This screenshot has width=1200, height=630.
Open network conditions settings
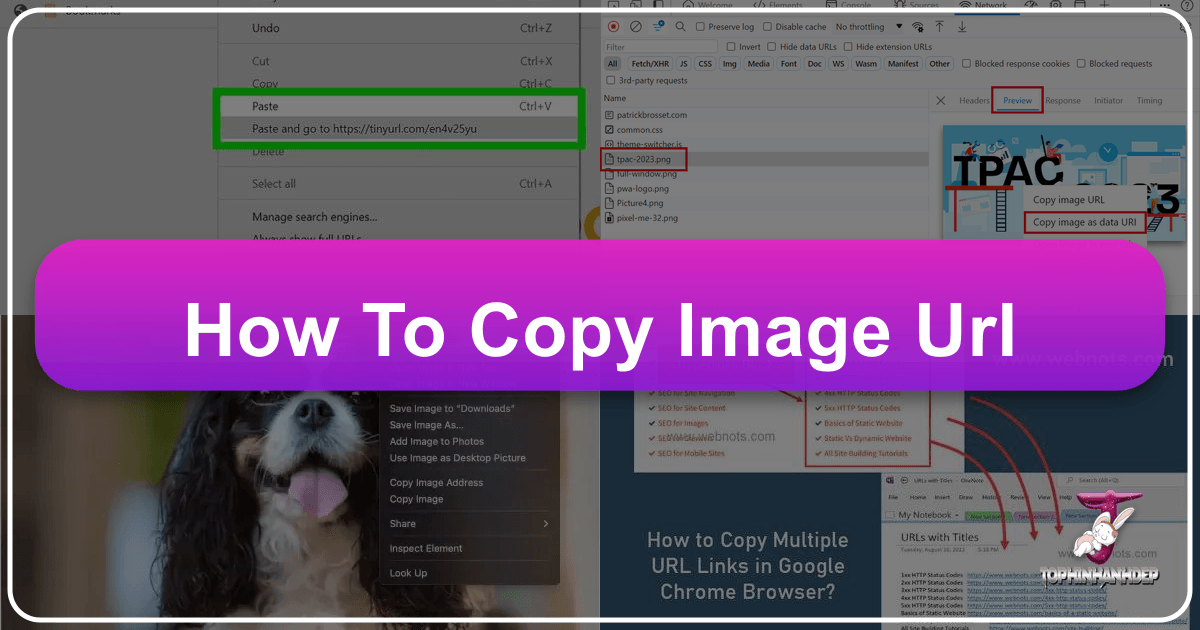917,27
